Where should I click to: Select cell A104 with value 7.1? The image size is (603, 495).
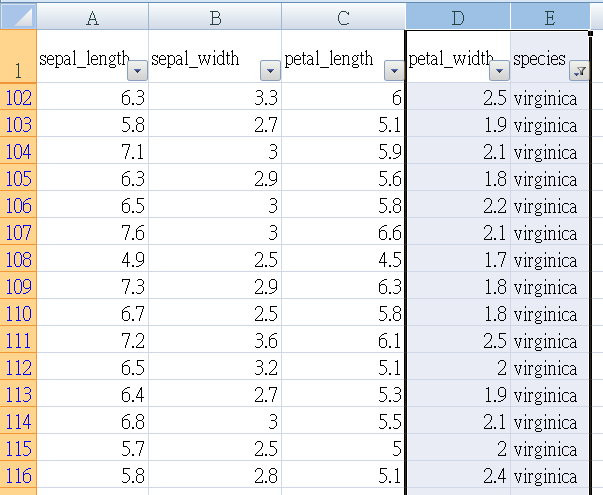coord(93,150)
